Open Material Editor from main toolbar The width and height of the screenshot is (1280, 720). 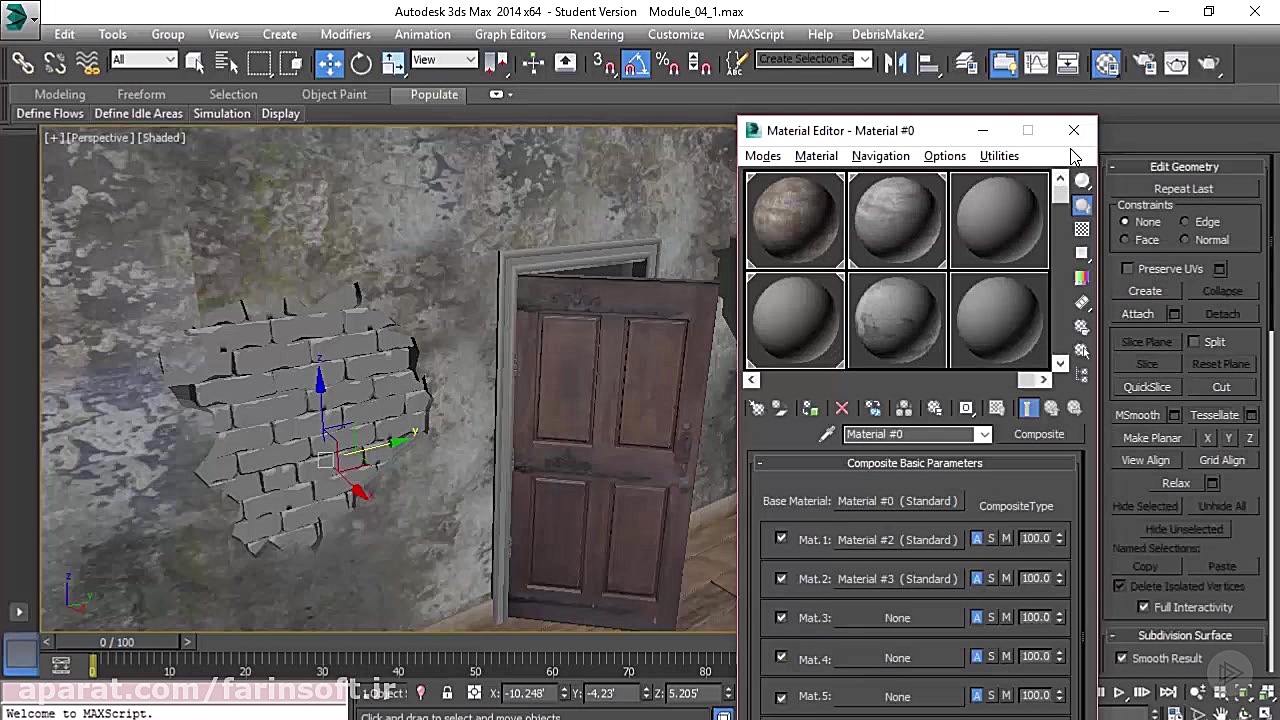coord(1106,63)
